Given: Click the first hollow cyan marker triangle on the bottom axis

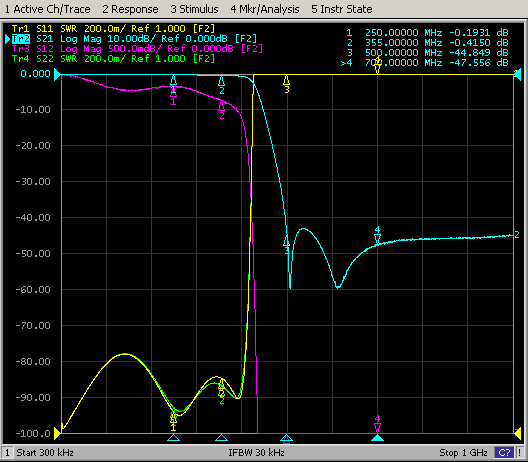Looking at the screenshot, I should click(173, 438).
